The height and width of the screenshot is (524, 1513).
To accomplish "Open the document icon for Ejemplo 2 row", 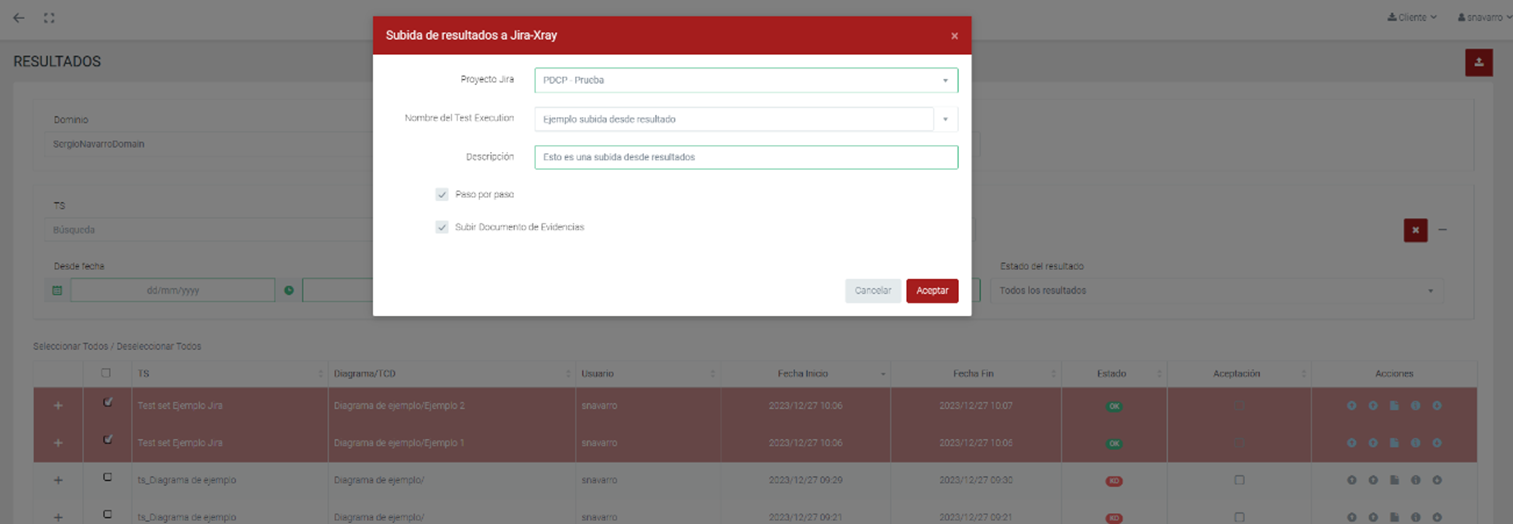I will point(1394,406).
